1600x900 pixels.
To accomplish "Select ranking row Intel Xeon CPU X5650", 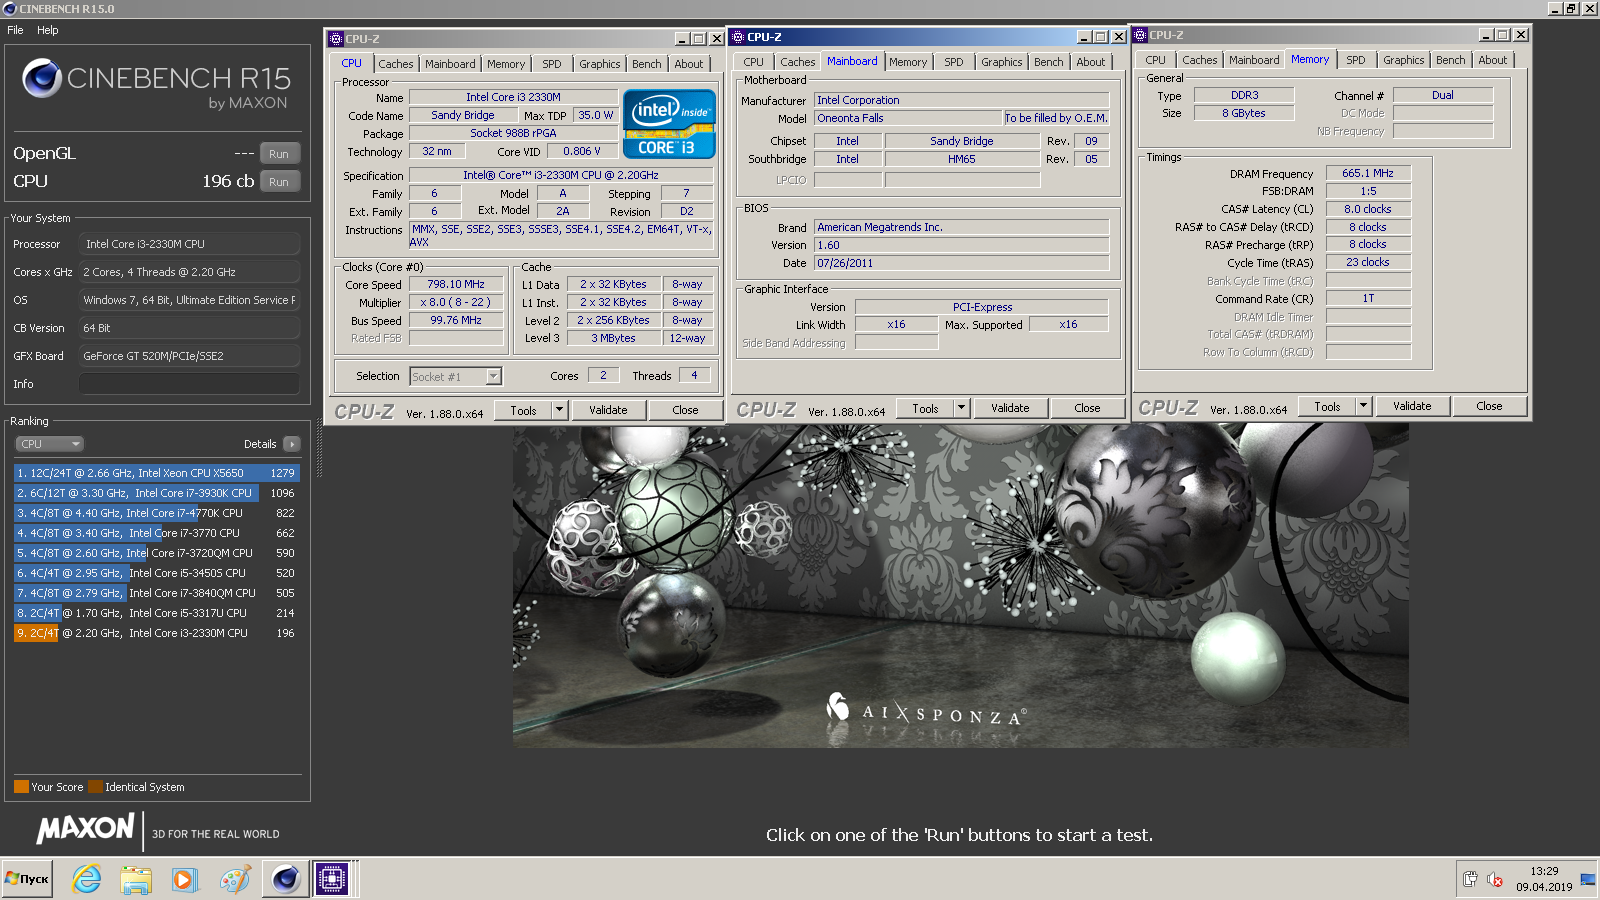I will pyautogui.click(x=156, y=473).
